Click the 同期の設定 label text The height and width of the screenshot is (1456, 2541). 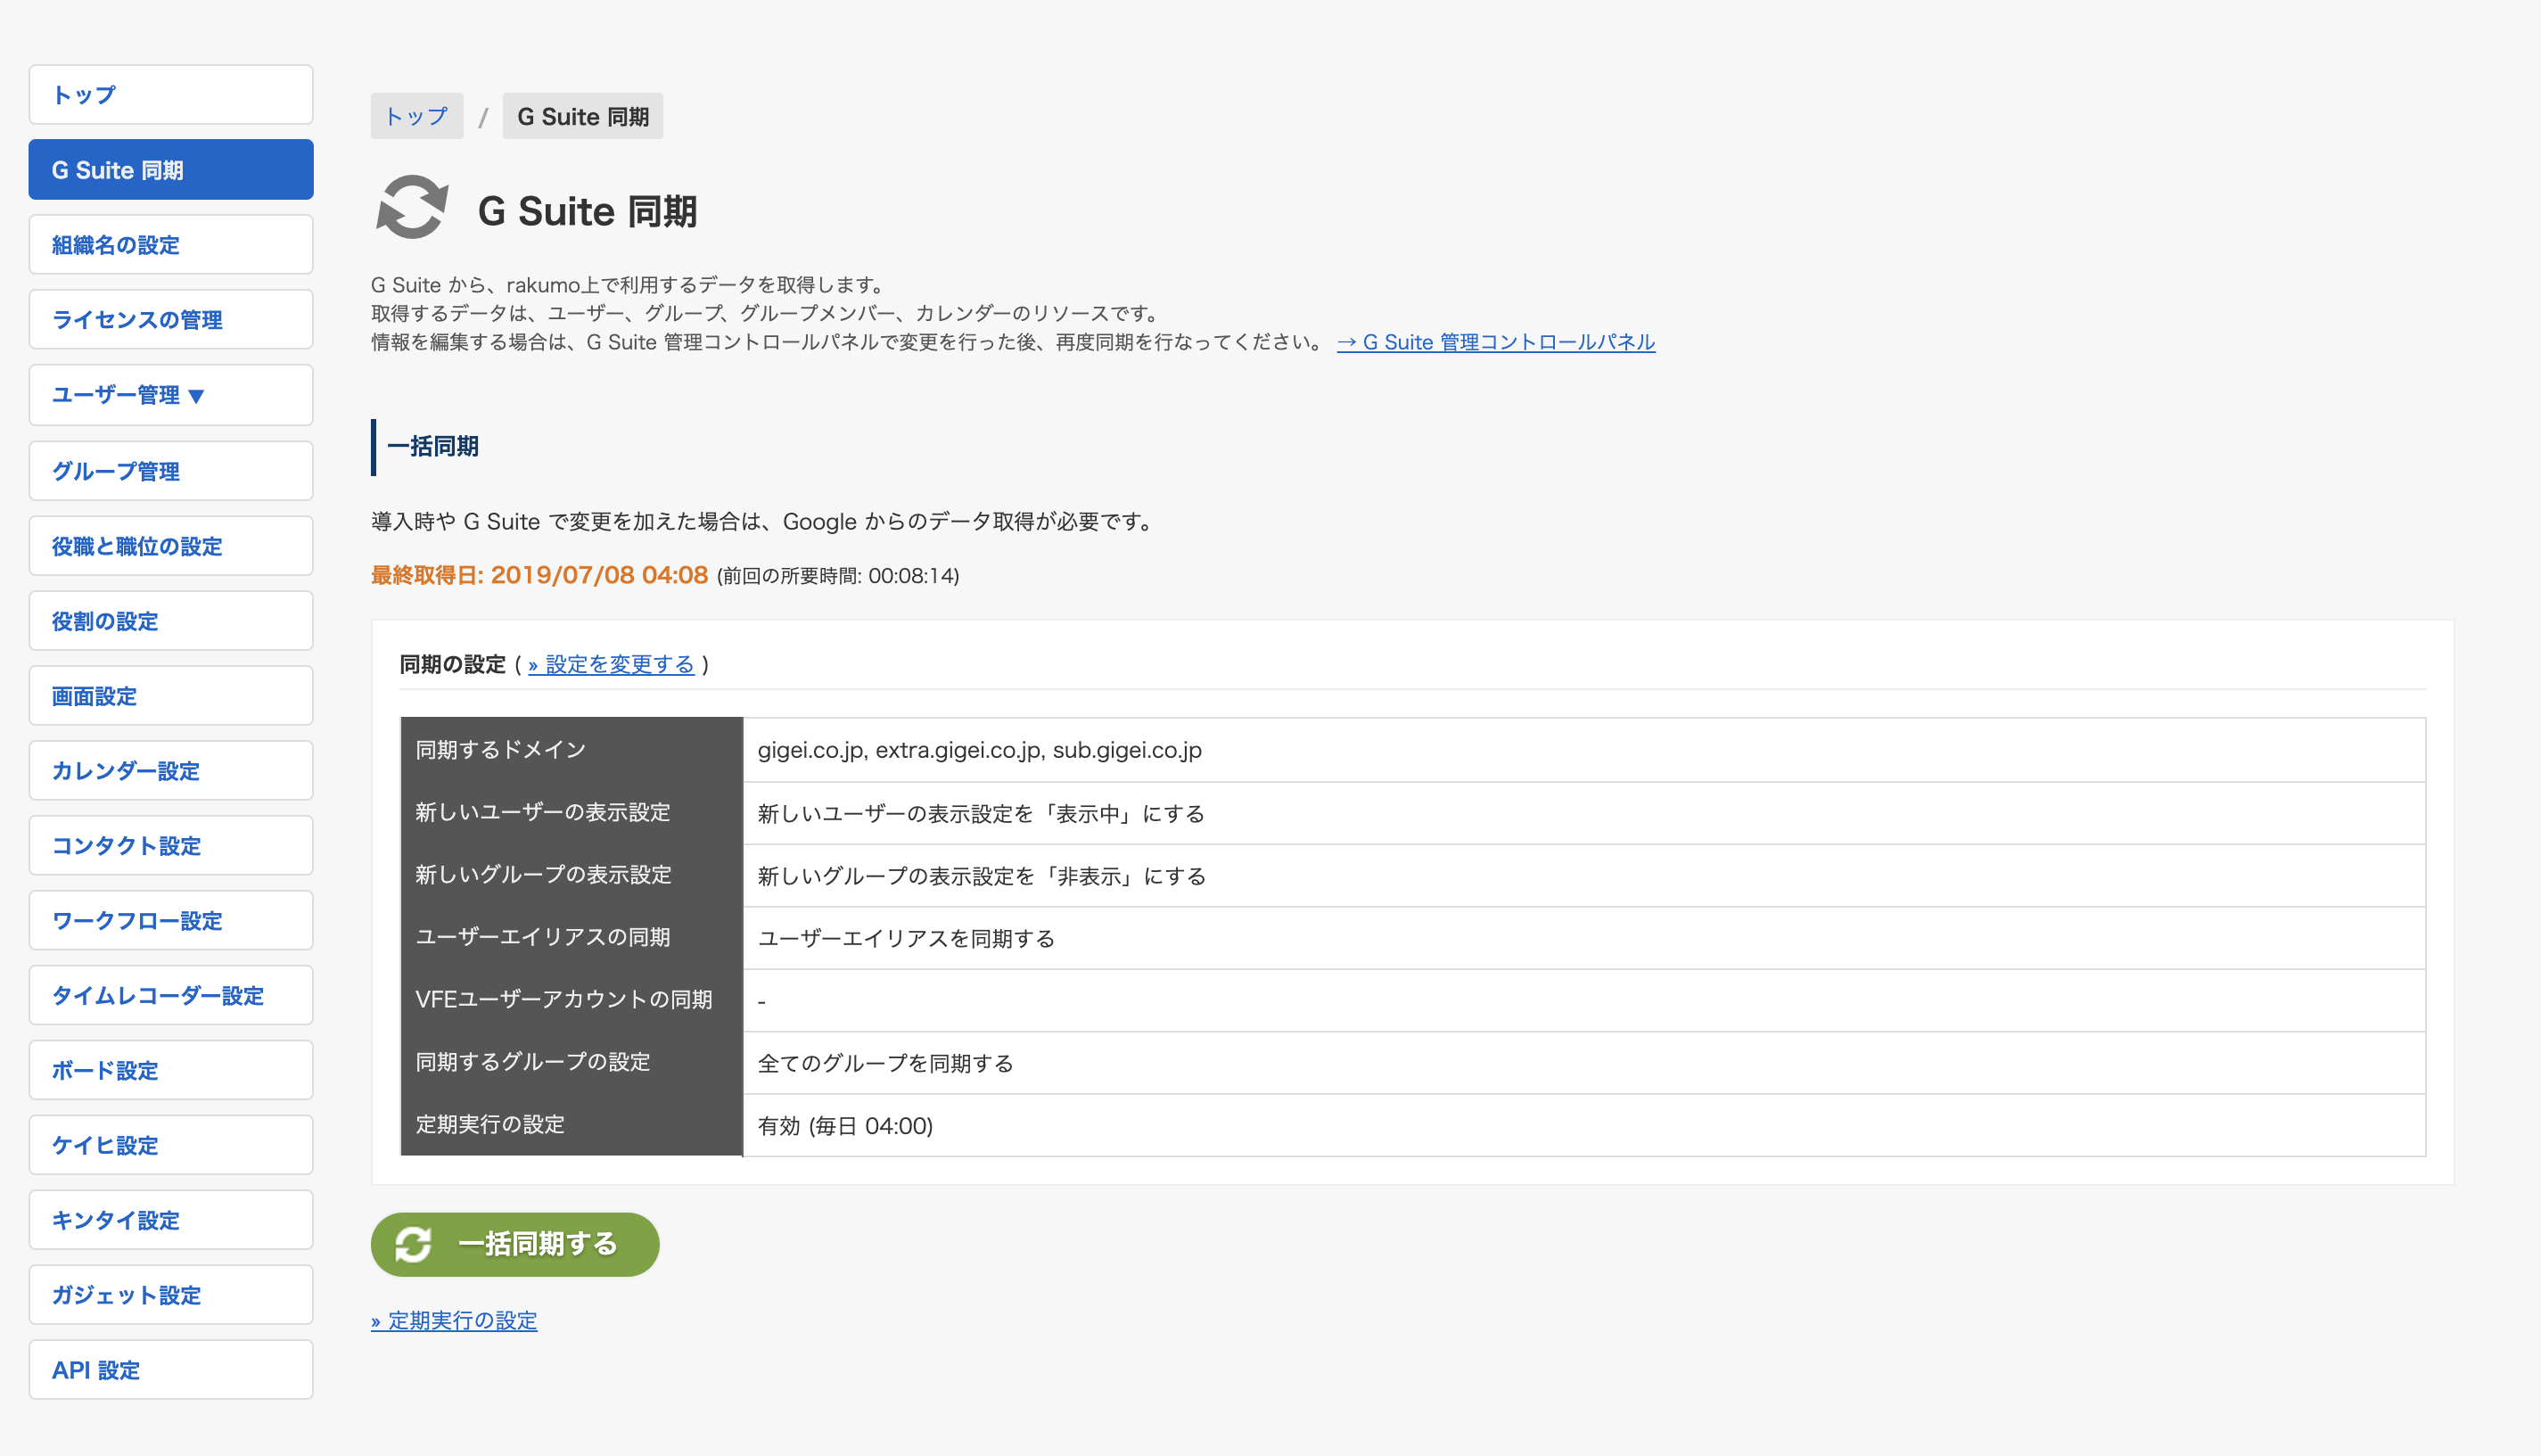pos(453,665)
